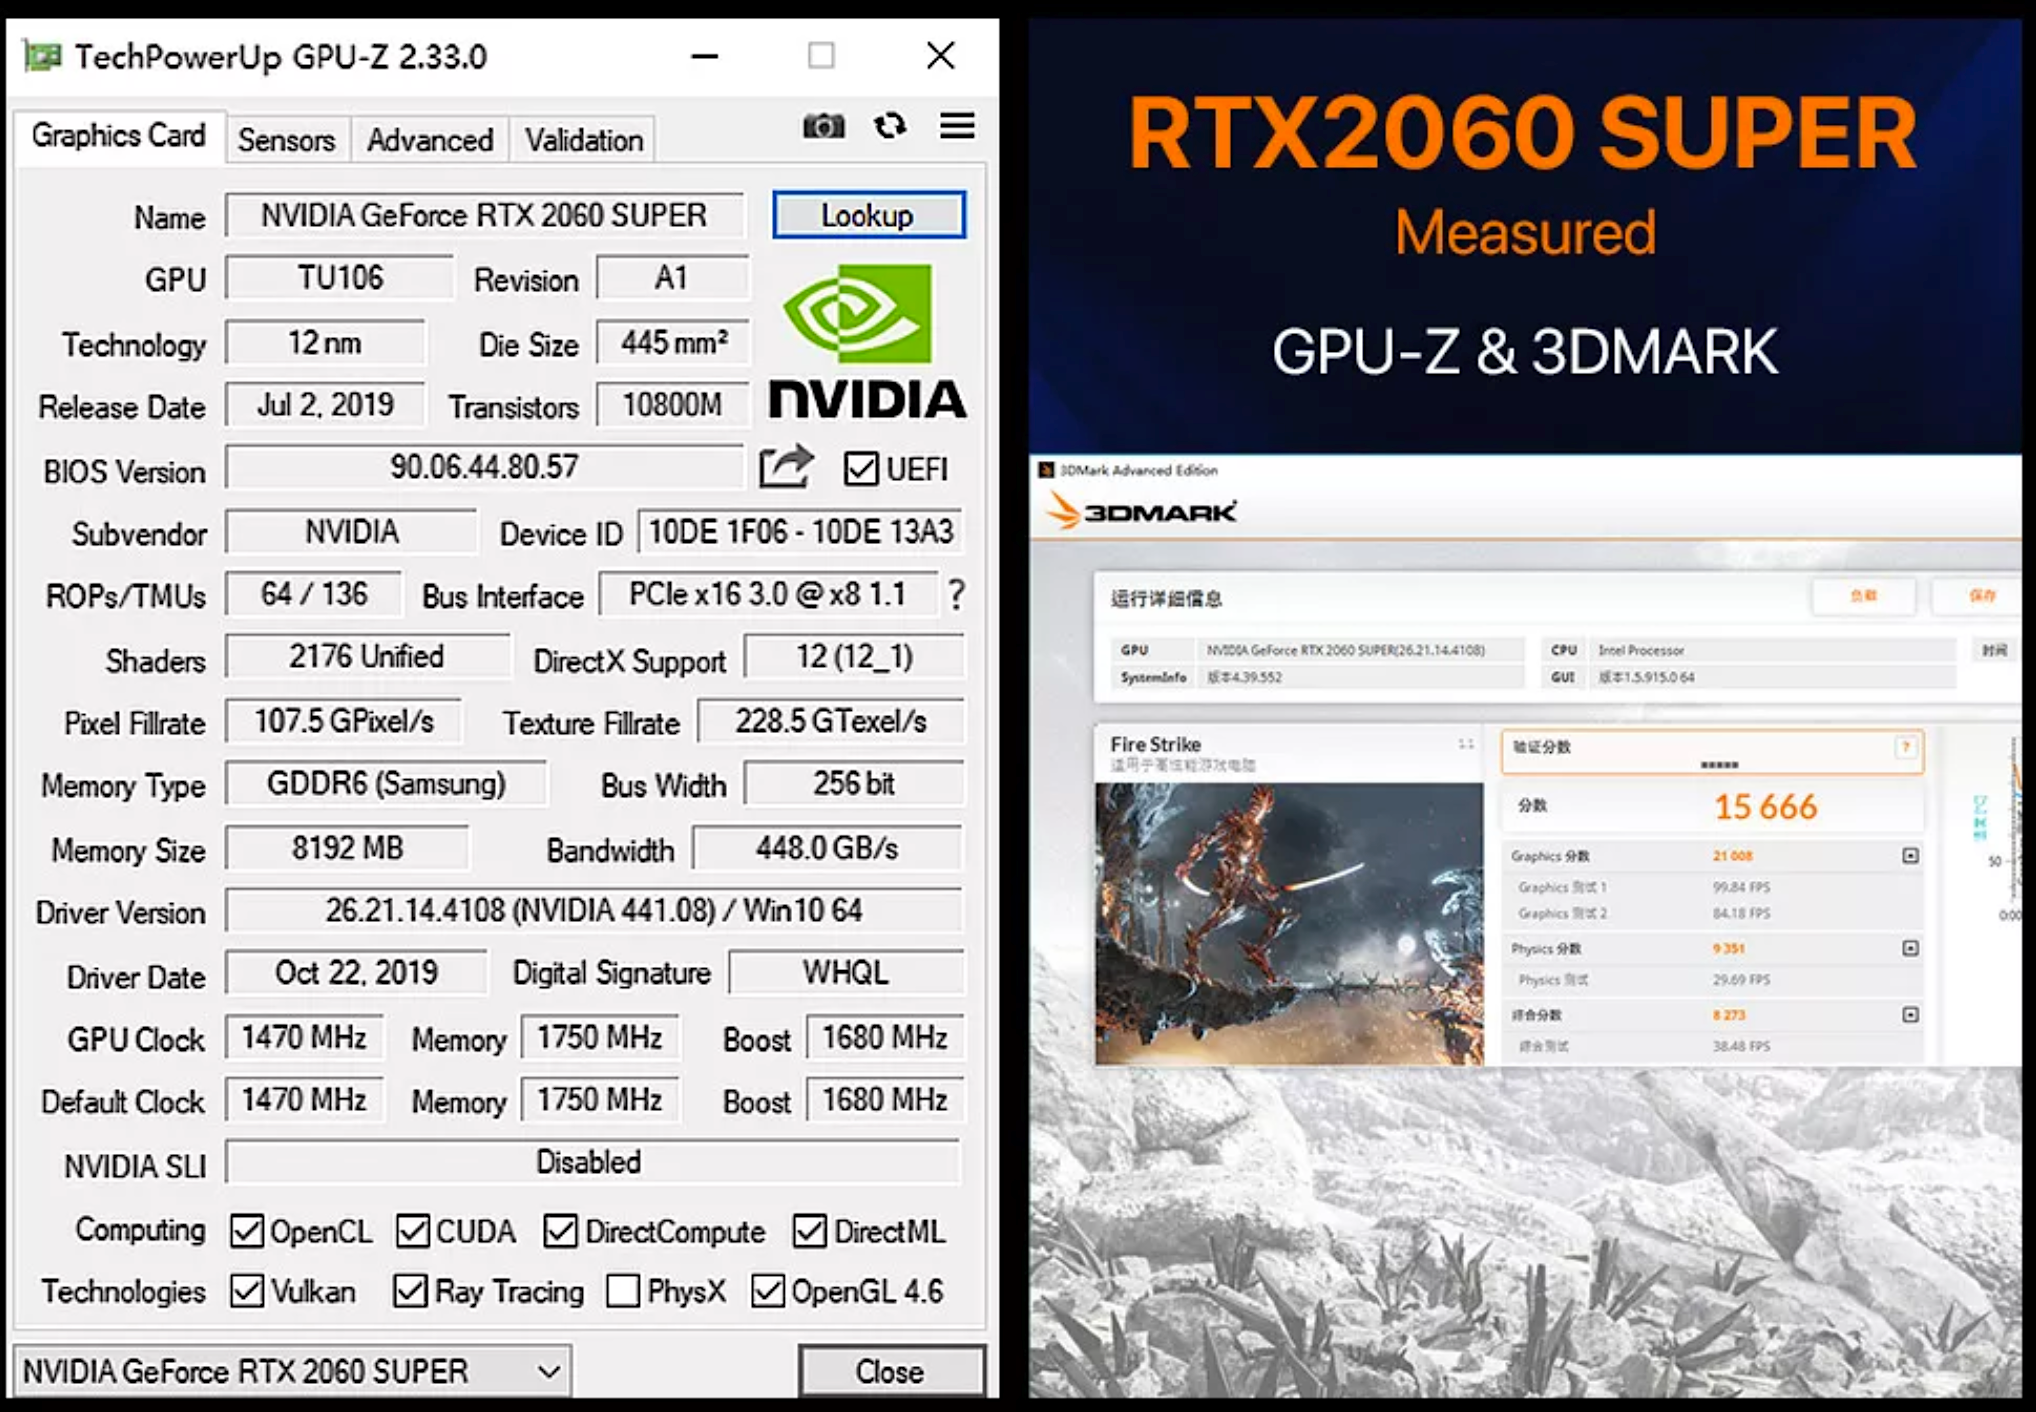Click the refresh arrows icon
Viewport: 2036px width, 1412px height.
pyautogui.click(x=890, y=127)
